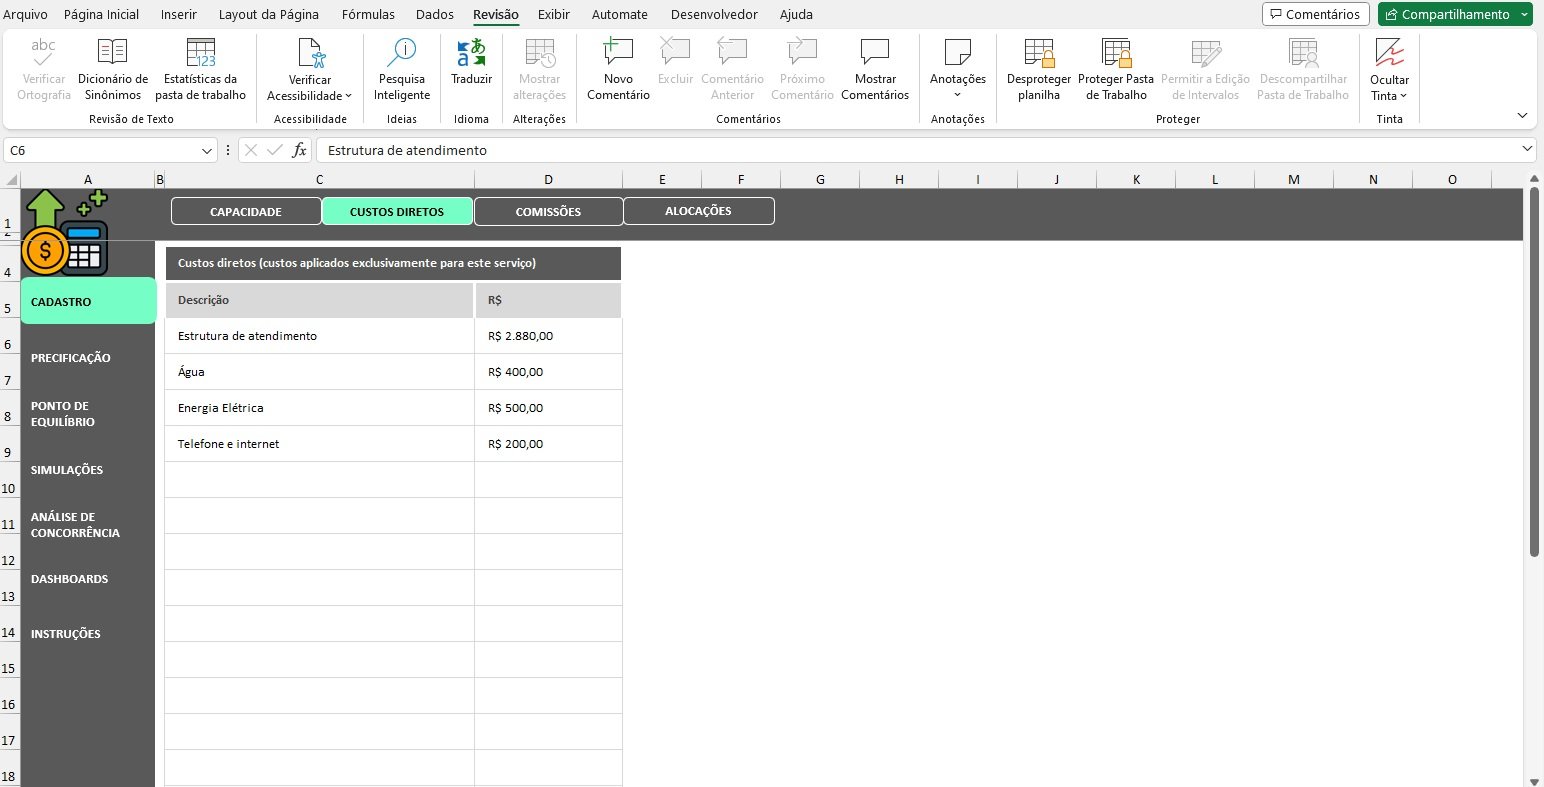Open the Name Box dropdown arrow

[x=207, y=150]
